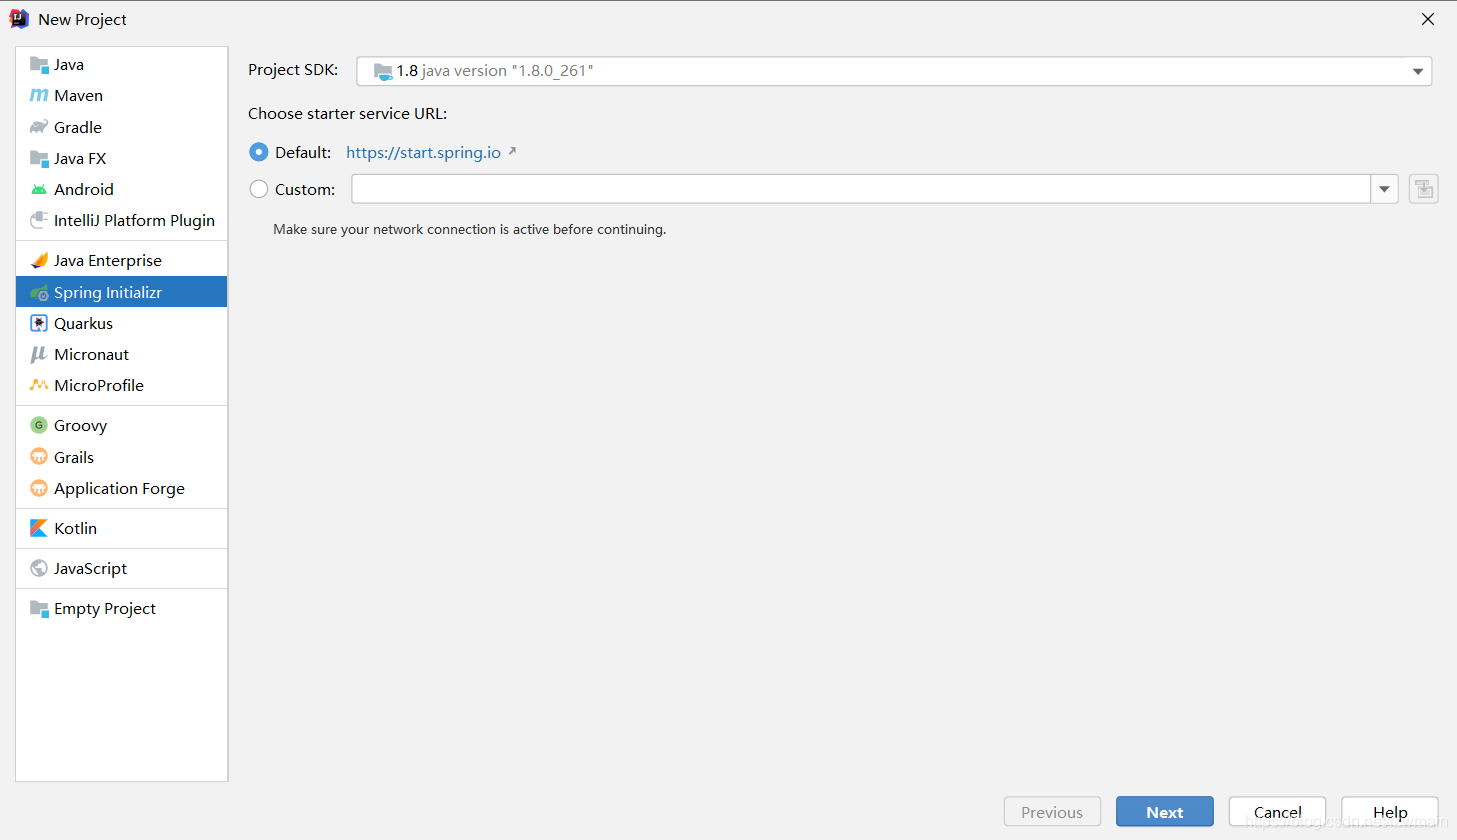This screenshot has width=1457, height=840.
Task: Select Quarkus label in the list
Action: (84, 324)
